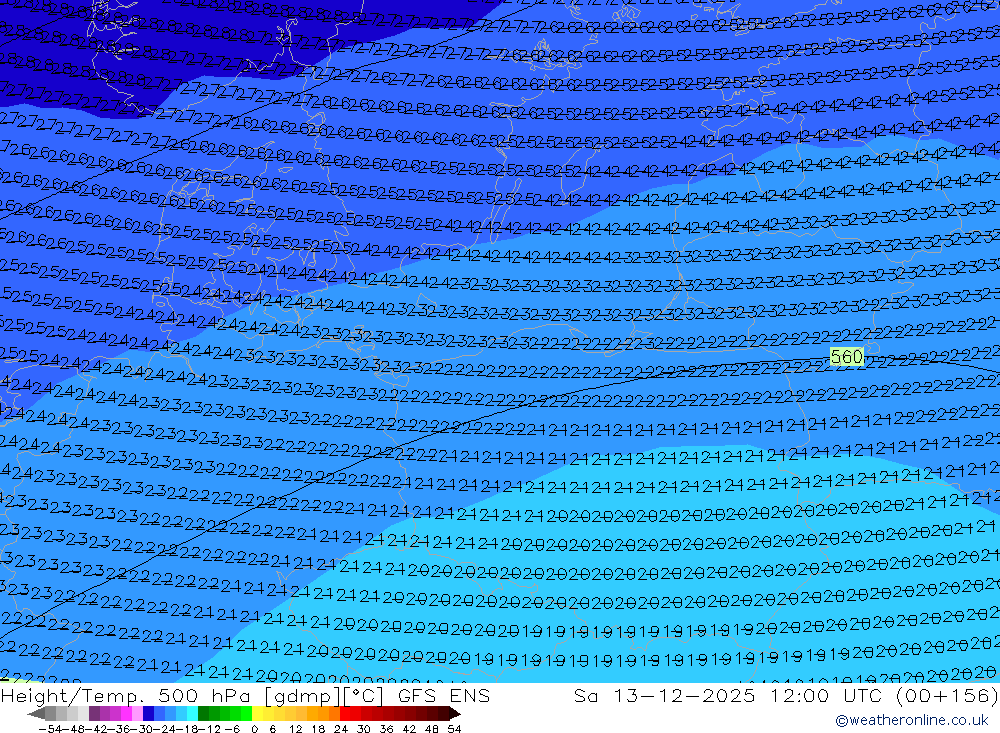Viewport: 1000px width, 733px height.
Task: Click the '54' legend value at scale end
Action: coord(454,729)
